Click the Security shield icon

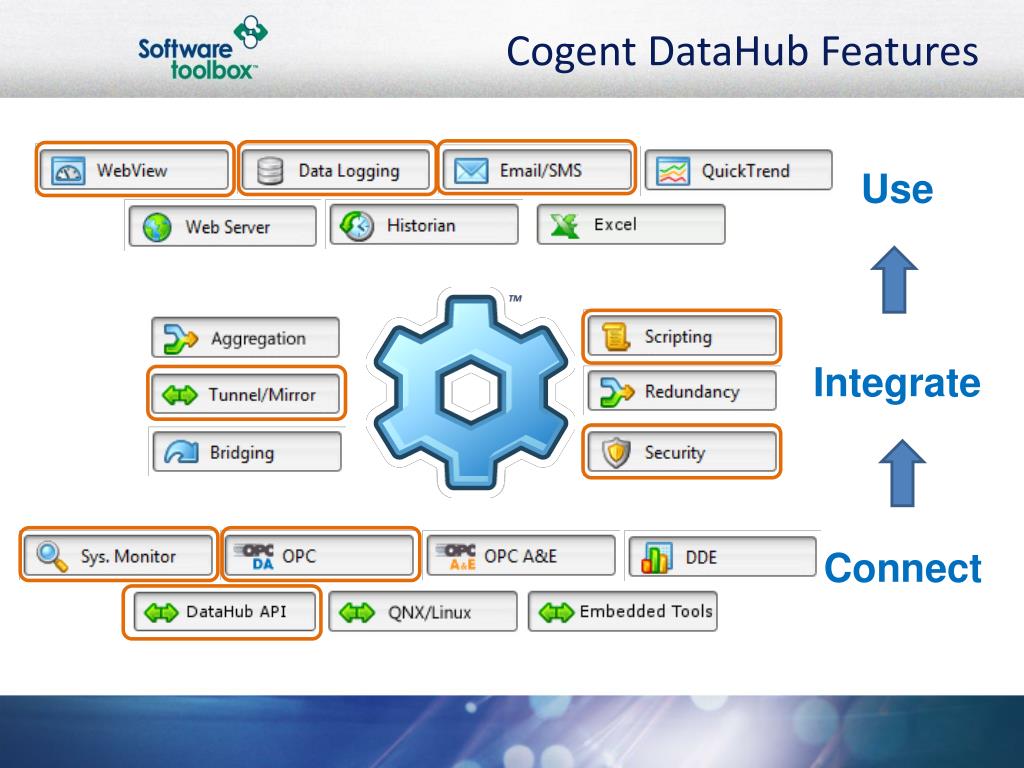pyautogui.click(x=616, y=453)
